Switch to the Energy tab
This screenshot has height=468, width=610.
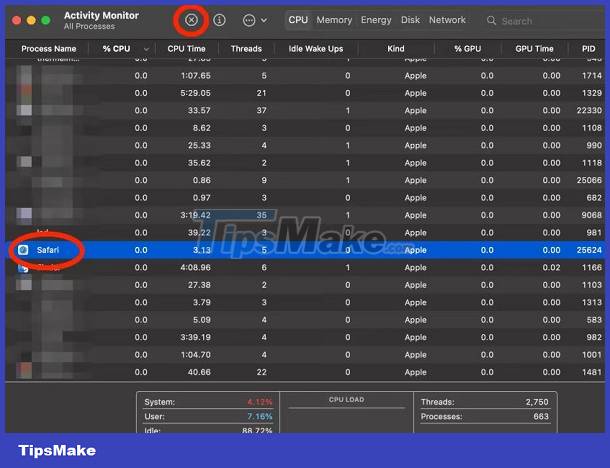[376, 20]
